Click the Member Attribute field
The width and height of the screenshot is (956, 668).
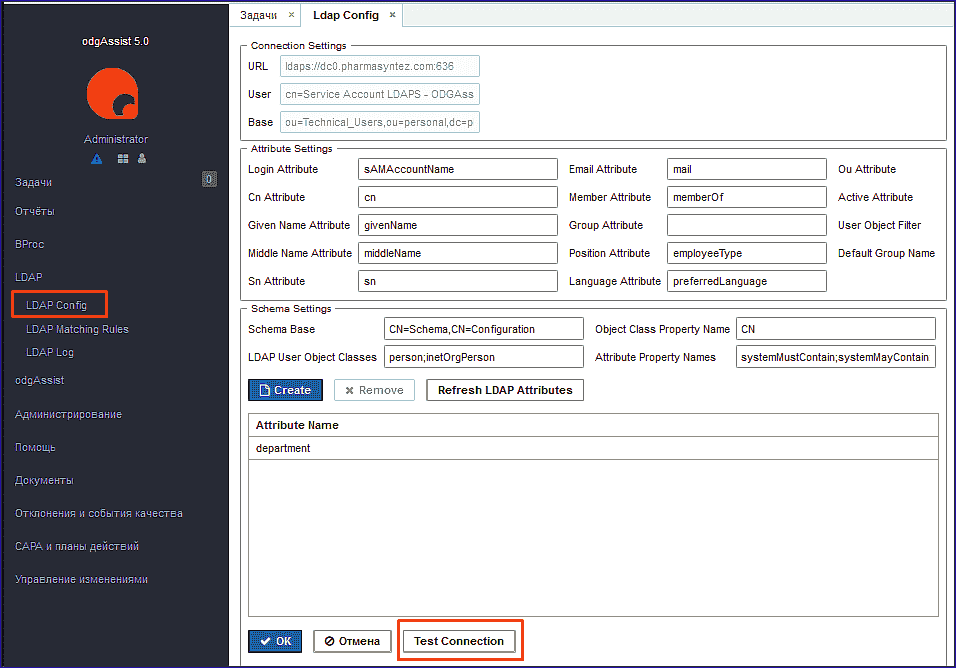[x=747, y=197]
